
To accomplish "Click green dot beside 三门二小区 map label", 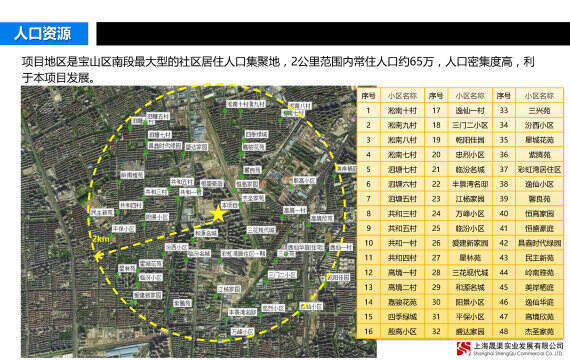I will tap(266, 282).
